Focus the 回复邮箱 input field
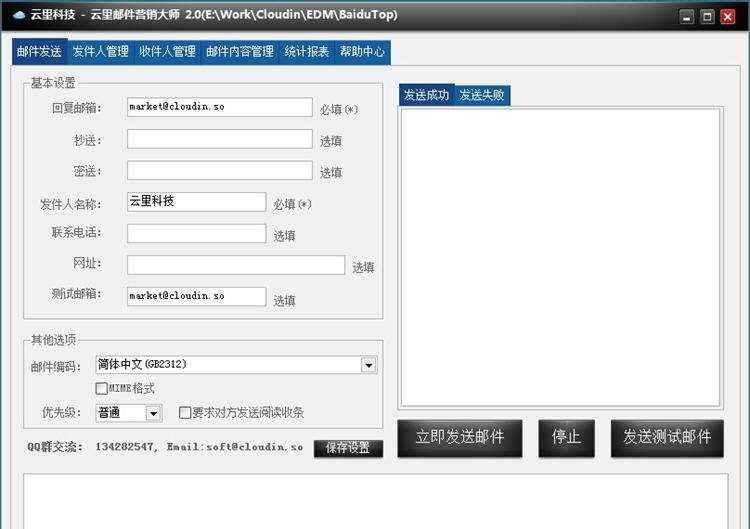The height and width of the screenshot is (529, 750). (x=220, y=107)
